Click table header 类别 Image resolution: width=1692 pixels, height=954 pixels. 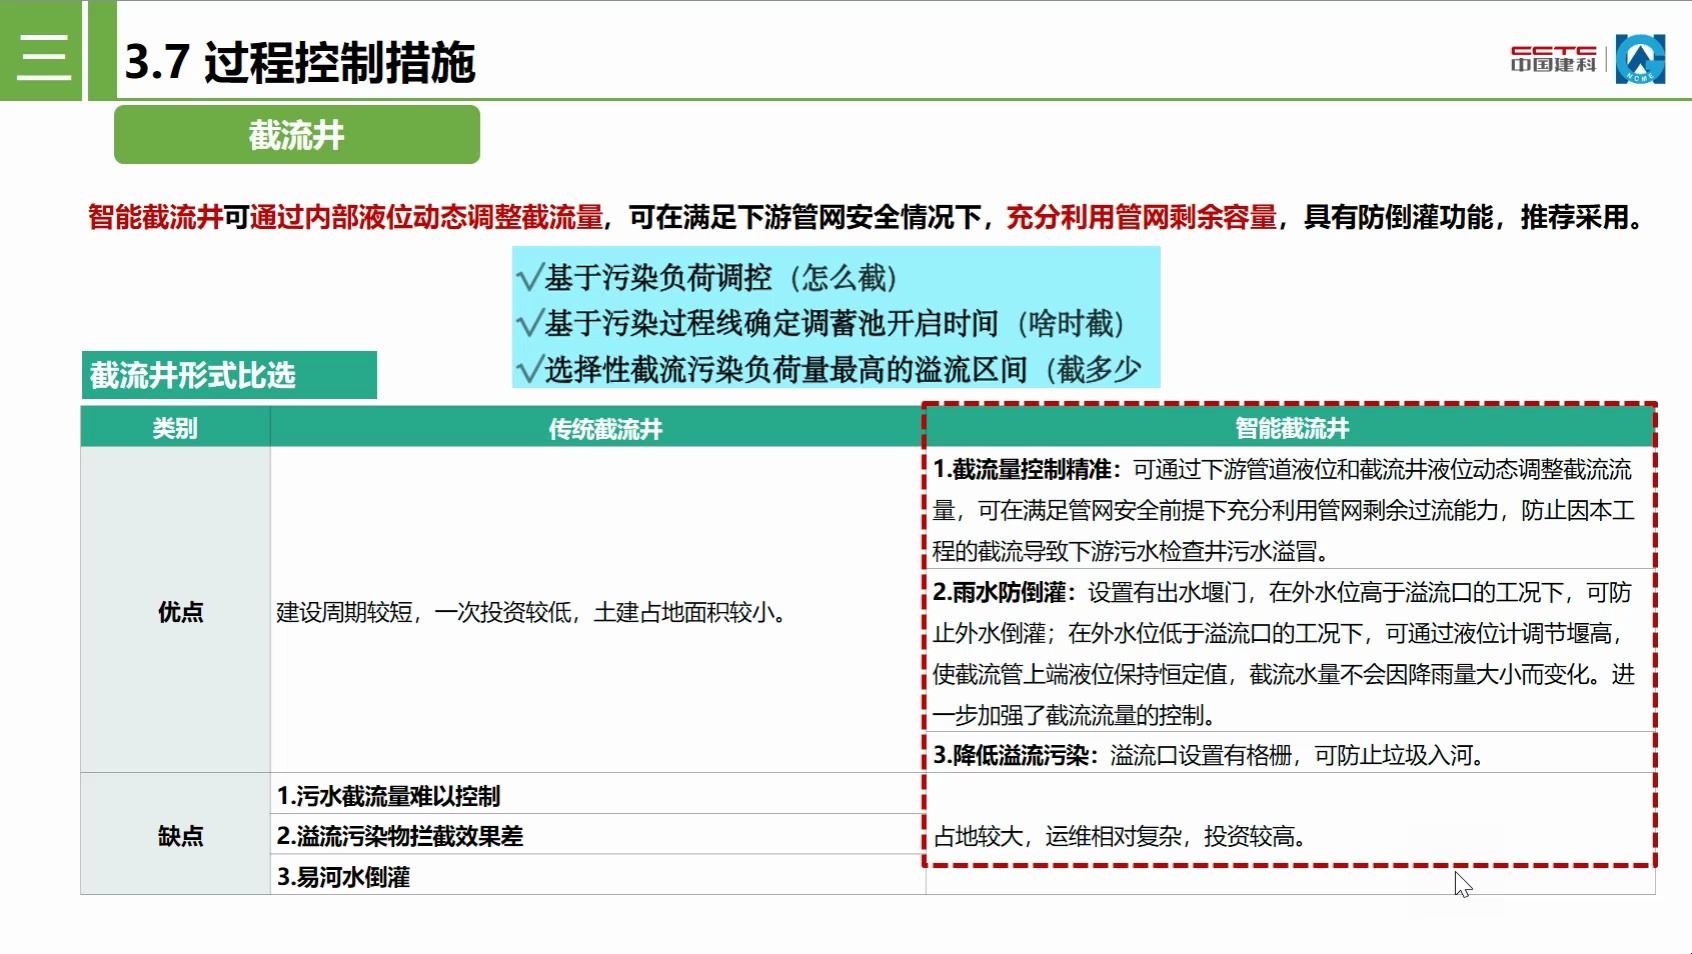click(175, 428)
